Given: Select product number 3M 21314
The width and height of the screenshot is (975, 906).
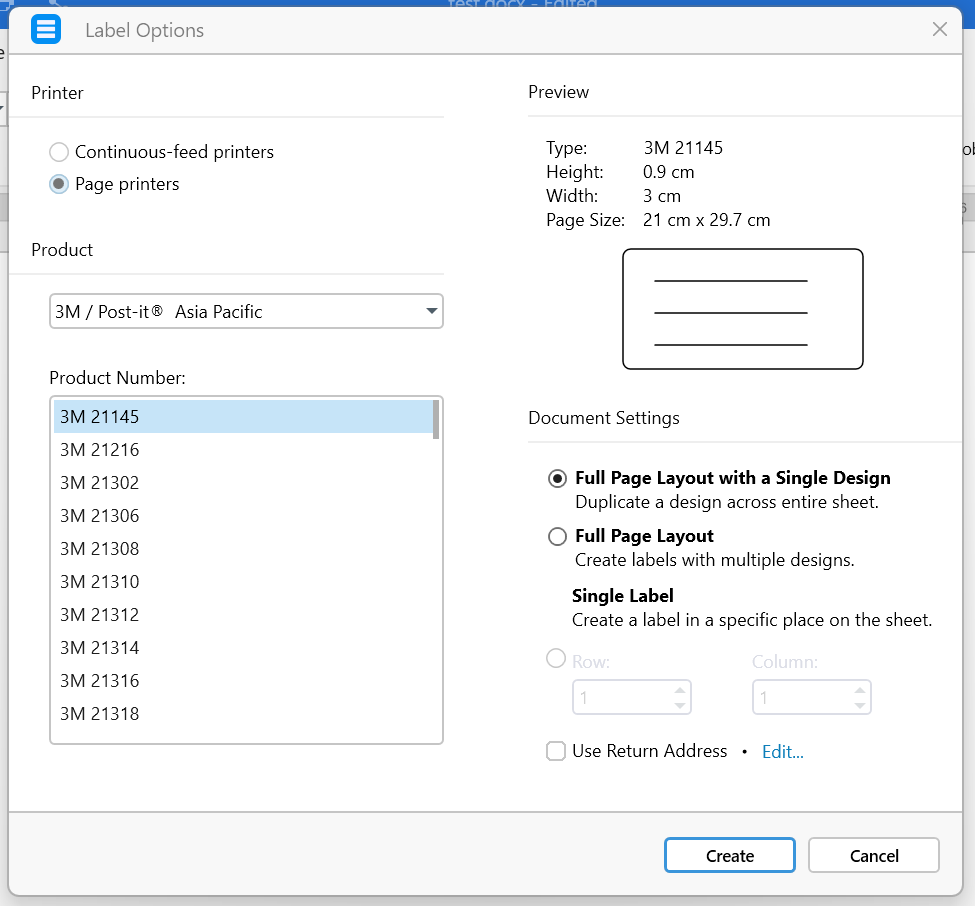Looking at the screenshot, I should click(243, 647).
